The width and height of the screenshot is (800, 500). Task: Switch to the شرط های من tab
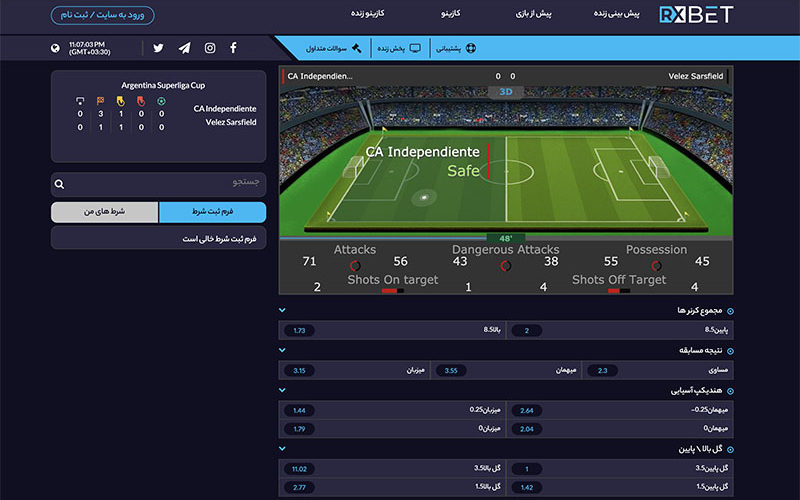104,212
